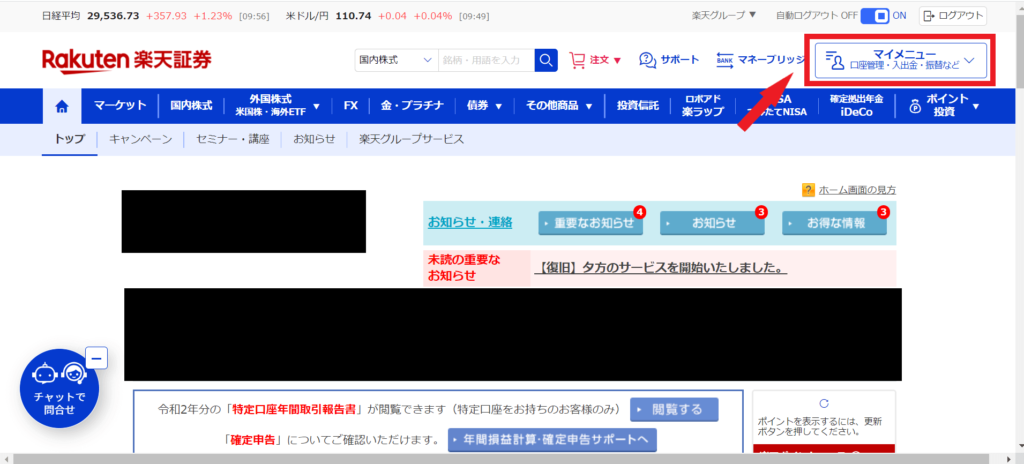
Task: Click the ログアウト button
Action: (952, 16)
